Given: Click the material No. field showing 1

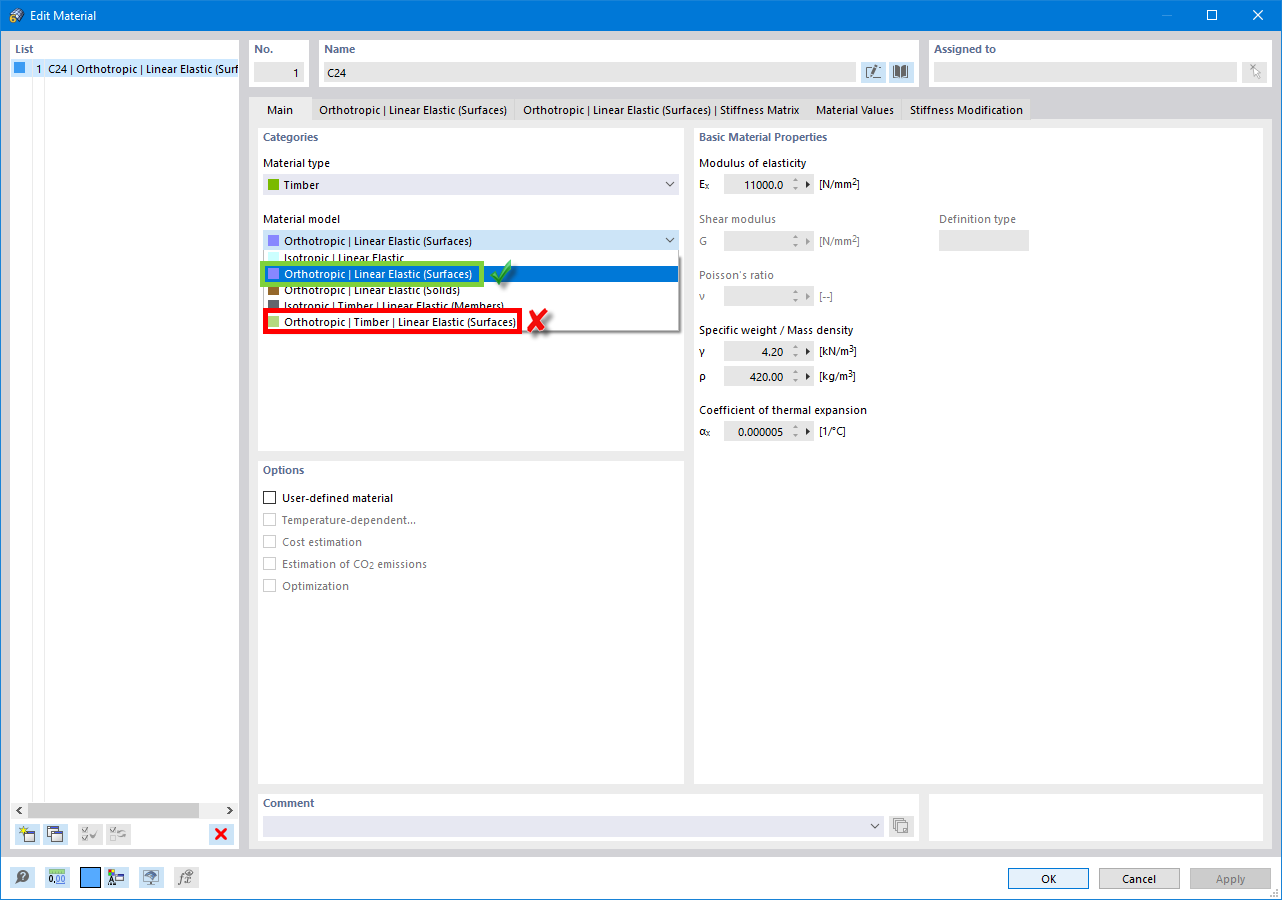Looking at the screenshot, I should click(x=279, y=72).
